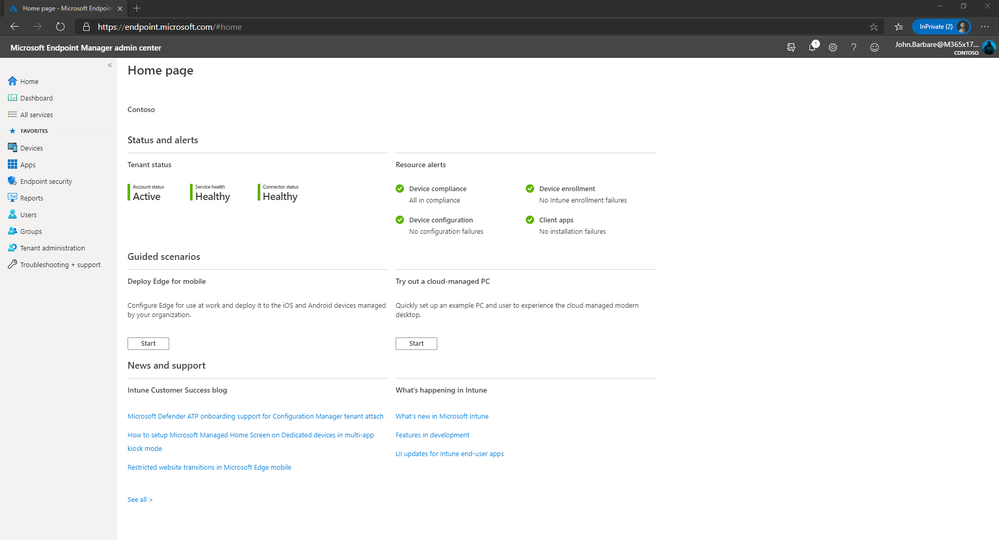Screen dimensions: 999x540
Task: Click the Devices icon in sidebar
Action: [12, 148]
